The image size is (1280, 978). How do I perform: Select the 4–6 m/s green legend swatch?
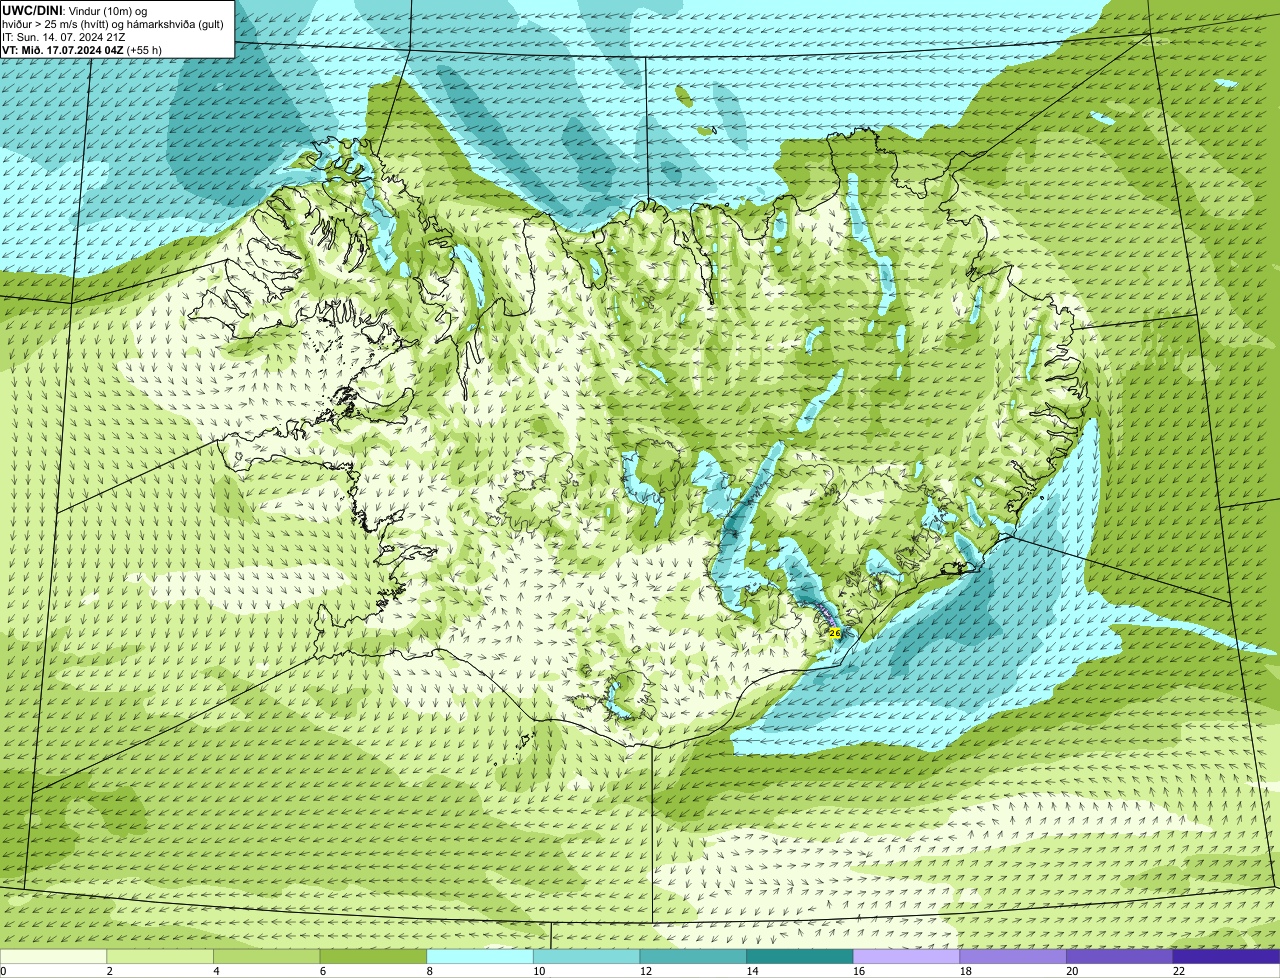tap(267, 956)
